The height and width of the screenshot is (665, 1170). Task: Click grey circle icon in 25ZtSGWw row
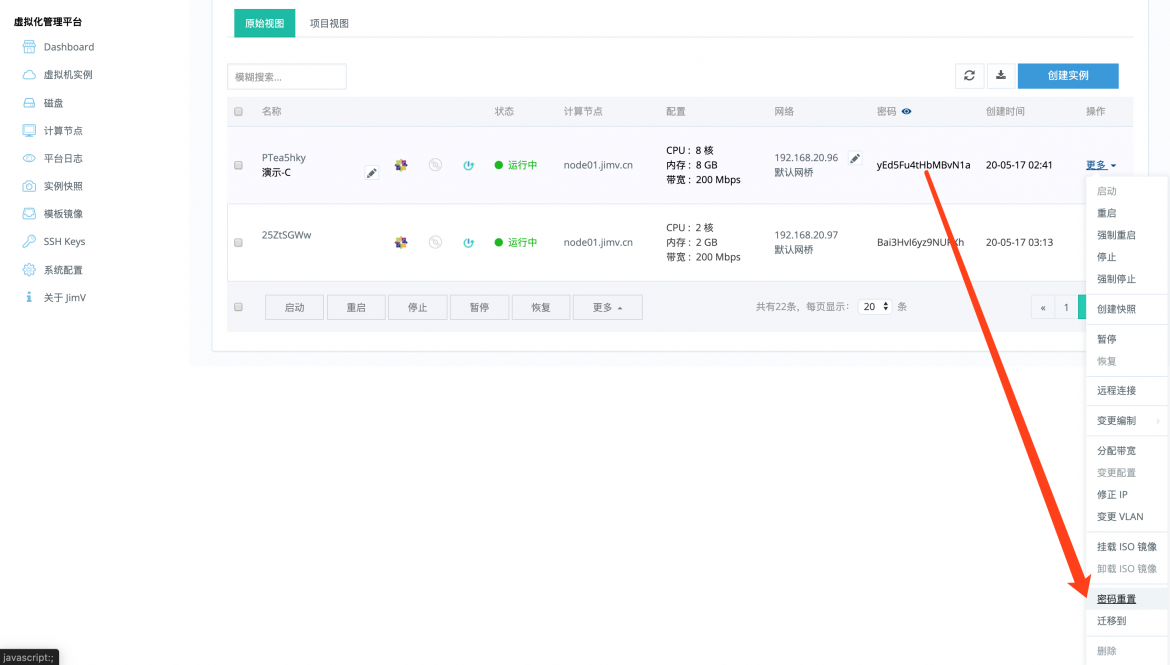[436, 242]
